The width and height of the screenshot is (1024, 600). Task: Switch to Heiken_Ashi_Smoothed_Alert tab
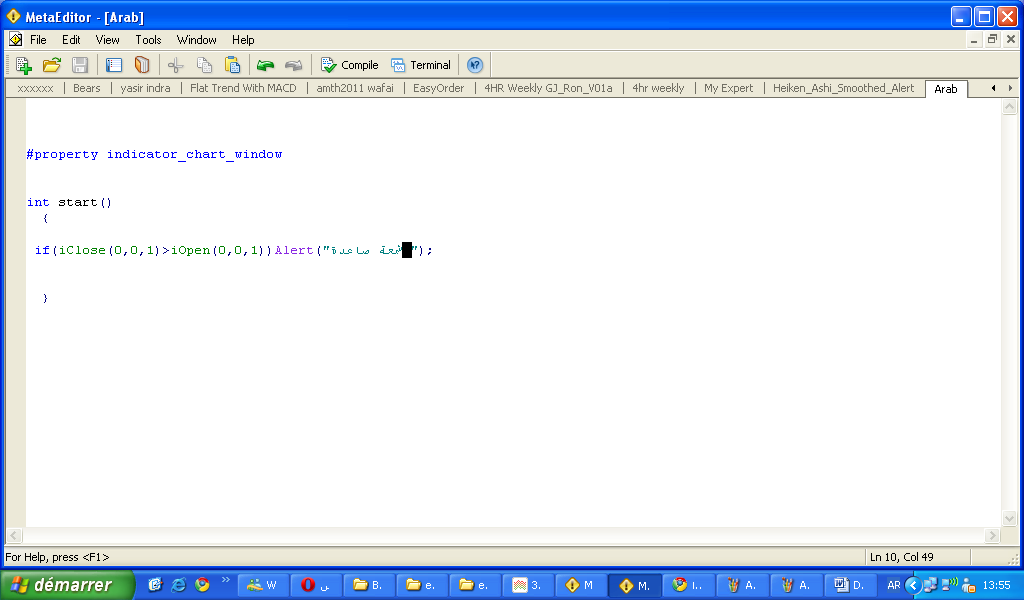[x=843, y=88]
